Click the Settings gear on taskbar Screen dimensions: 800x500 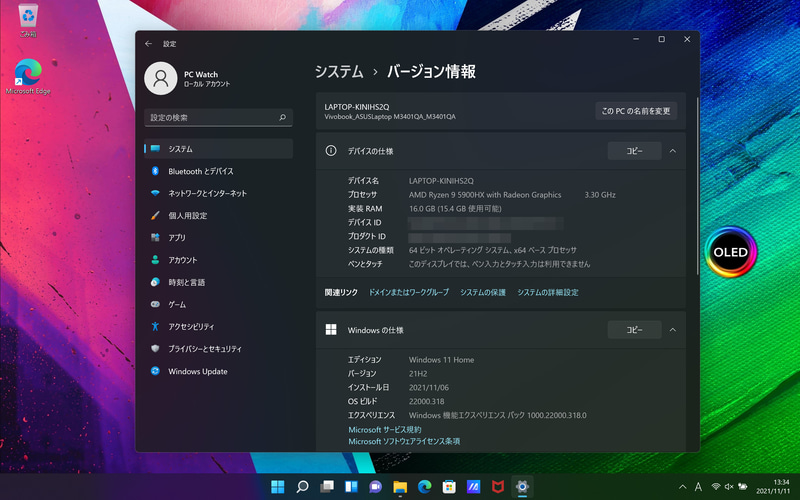pos(522,487)
